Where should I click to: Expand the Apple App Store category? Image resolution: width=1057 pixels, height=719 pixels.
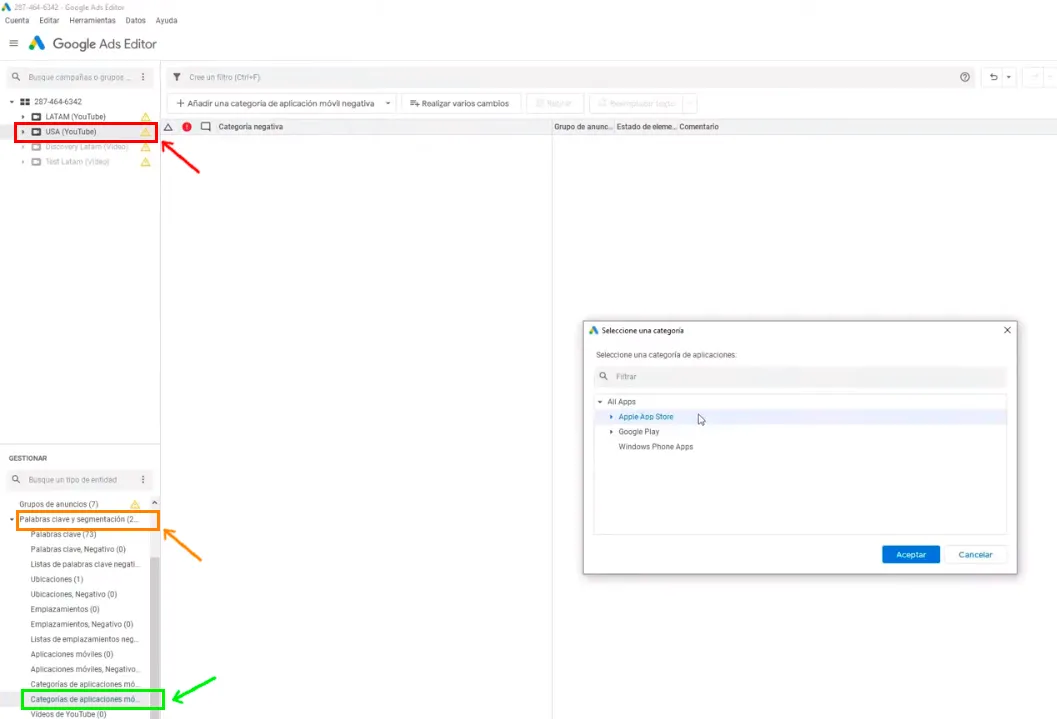click(x=611, y=416)
